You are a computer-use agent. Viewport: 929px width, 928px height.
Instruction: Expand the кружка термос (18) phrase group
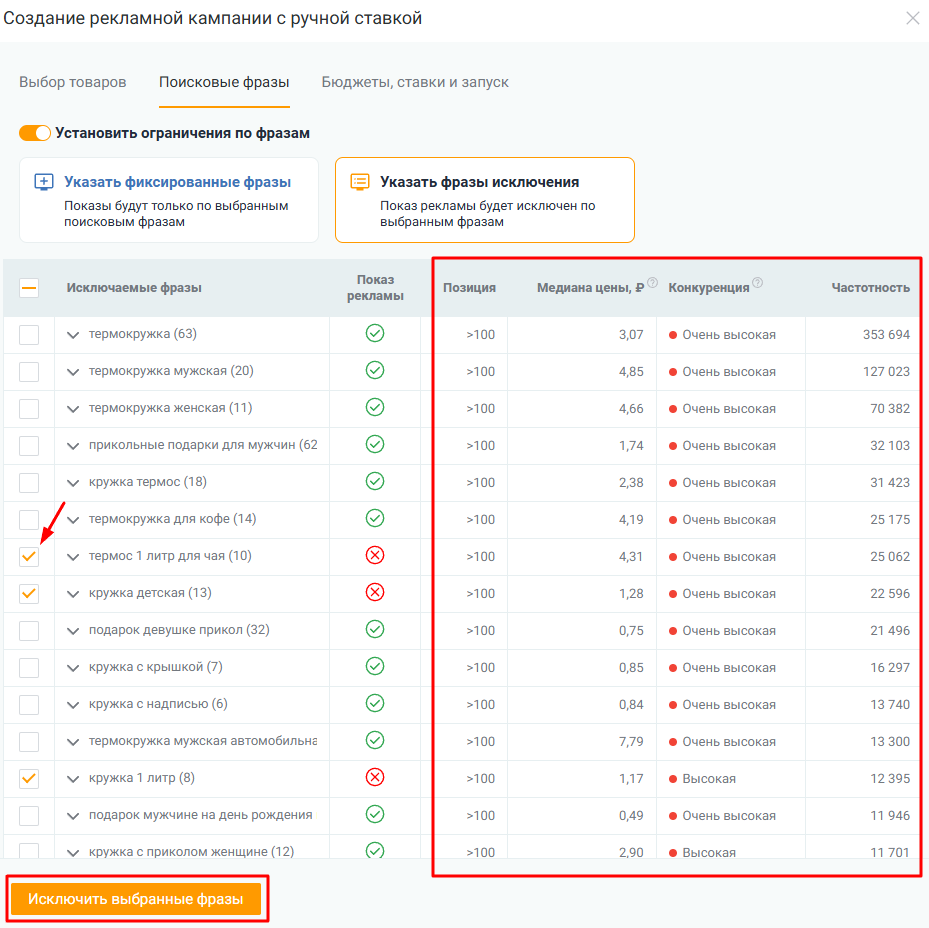(72, 482)
